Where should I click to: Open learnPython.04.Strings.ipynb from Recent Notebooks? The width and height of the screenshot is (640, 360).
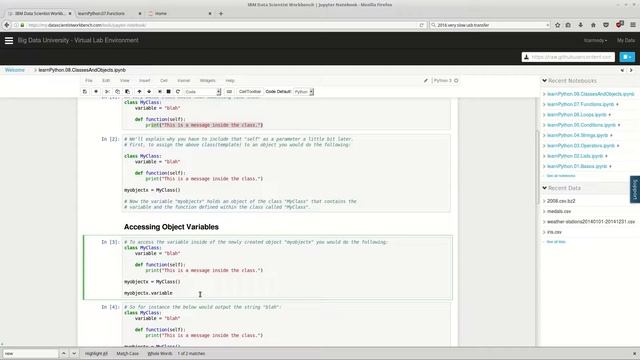pyautogui.click(x=577, y=136)
